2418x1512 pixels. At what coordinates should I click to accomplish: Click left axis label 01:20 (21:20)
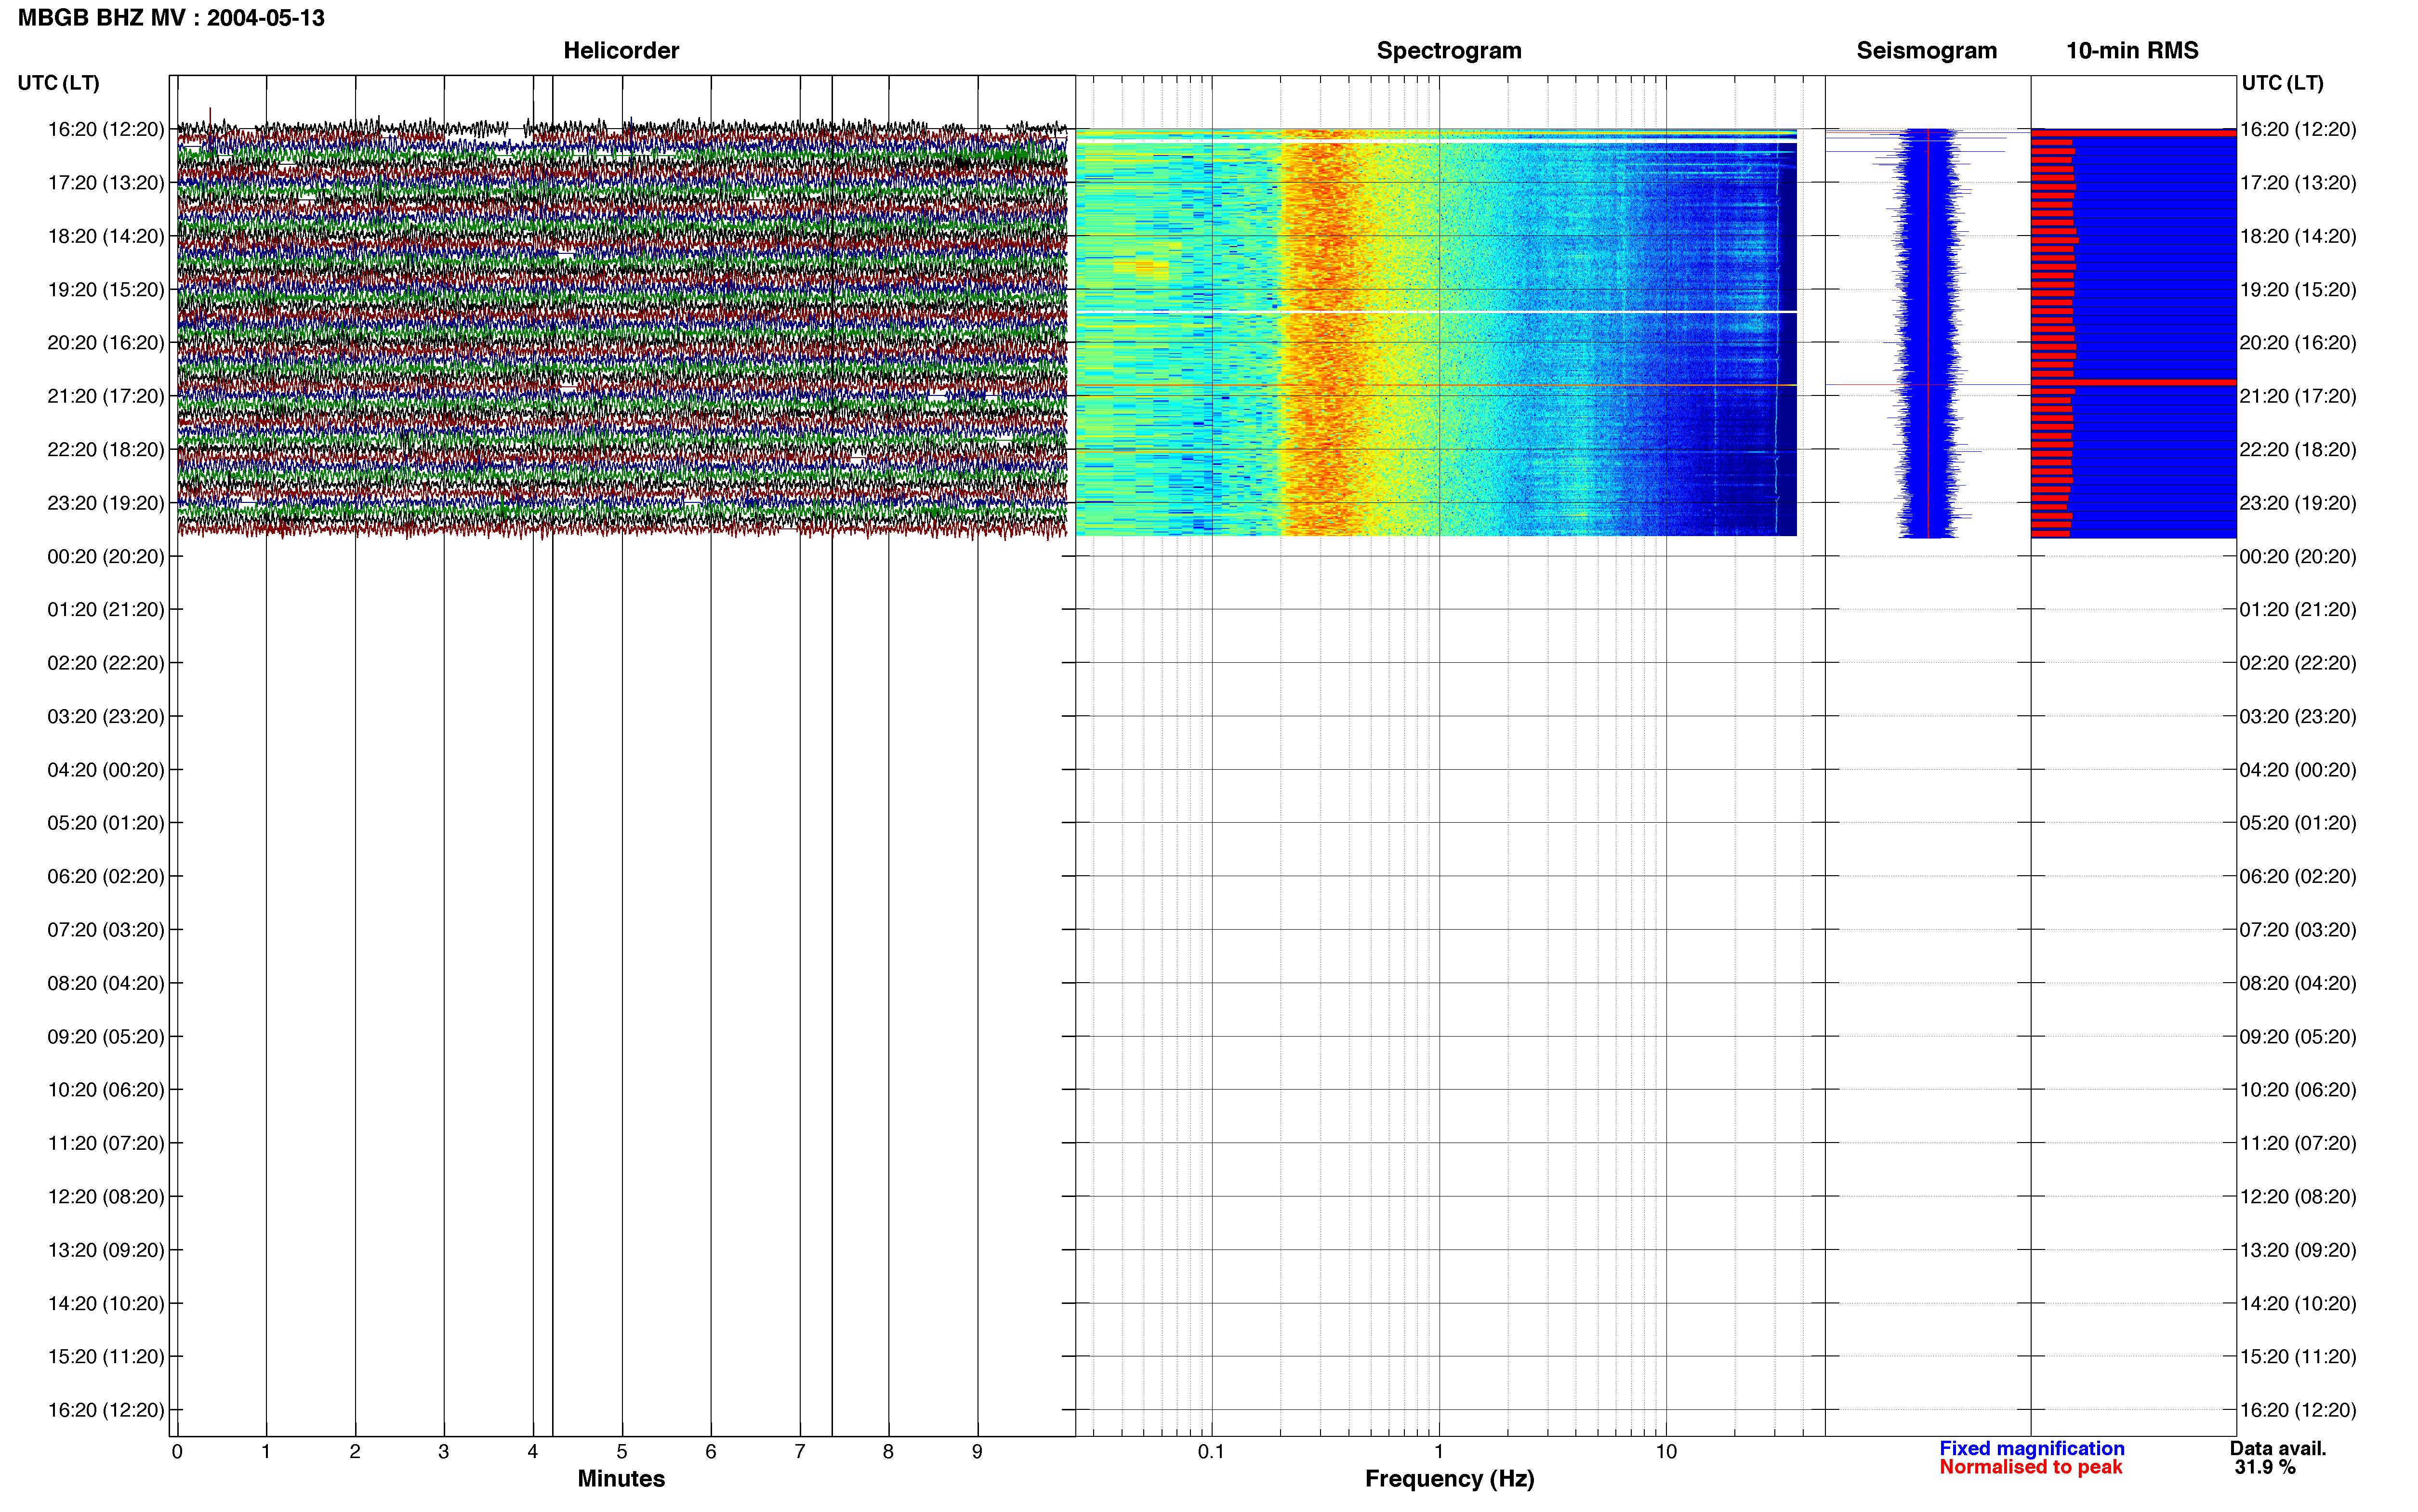pyautogui.click(x=106, y=609)
